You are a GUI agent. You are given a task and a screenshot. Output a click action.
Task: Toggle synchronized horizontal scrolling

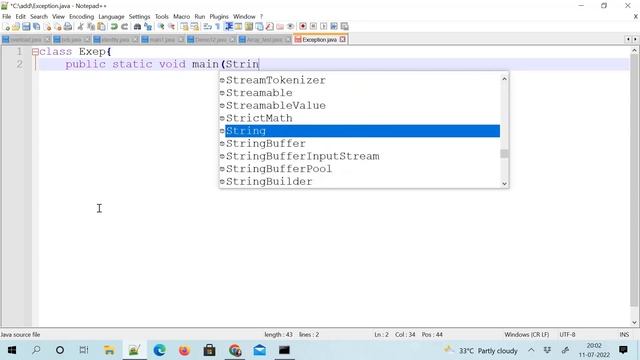[195, 27]
